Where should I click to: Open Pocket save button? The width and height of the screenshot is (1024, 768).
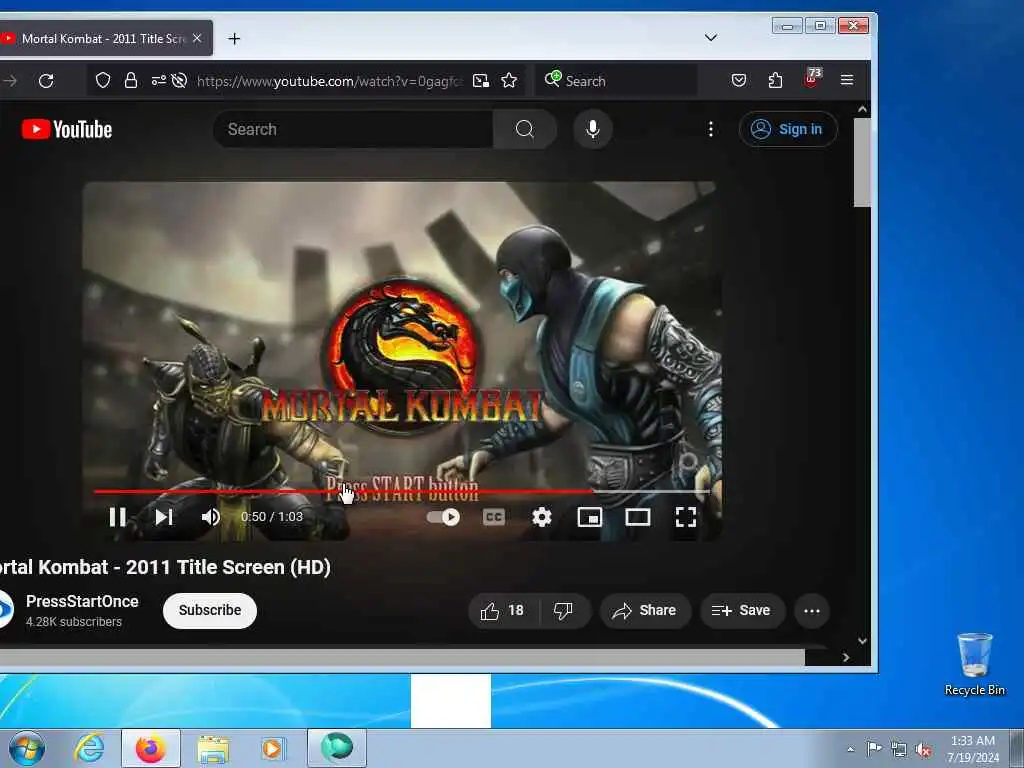[x=739, y=80]
